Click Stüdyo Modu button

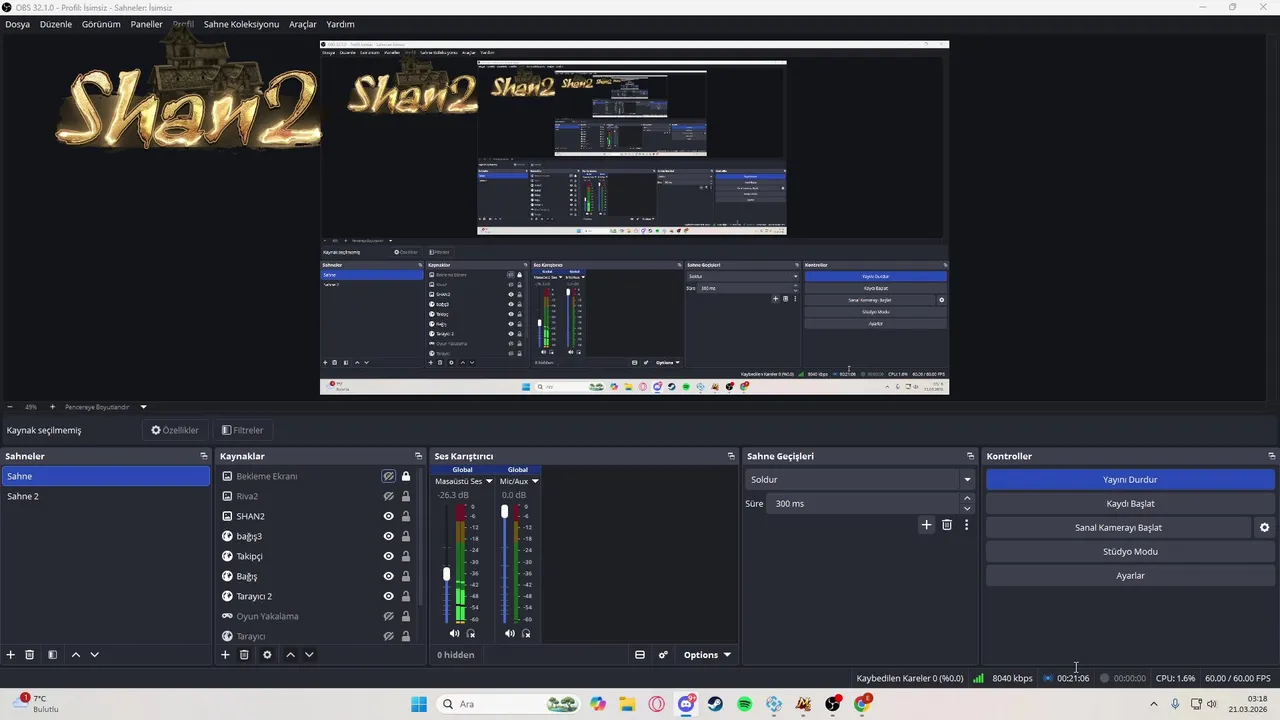point(1130,552)
